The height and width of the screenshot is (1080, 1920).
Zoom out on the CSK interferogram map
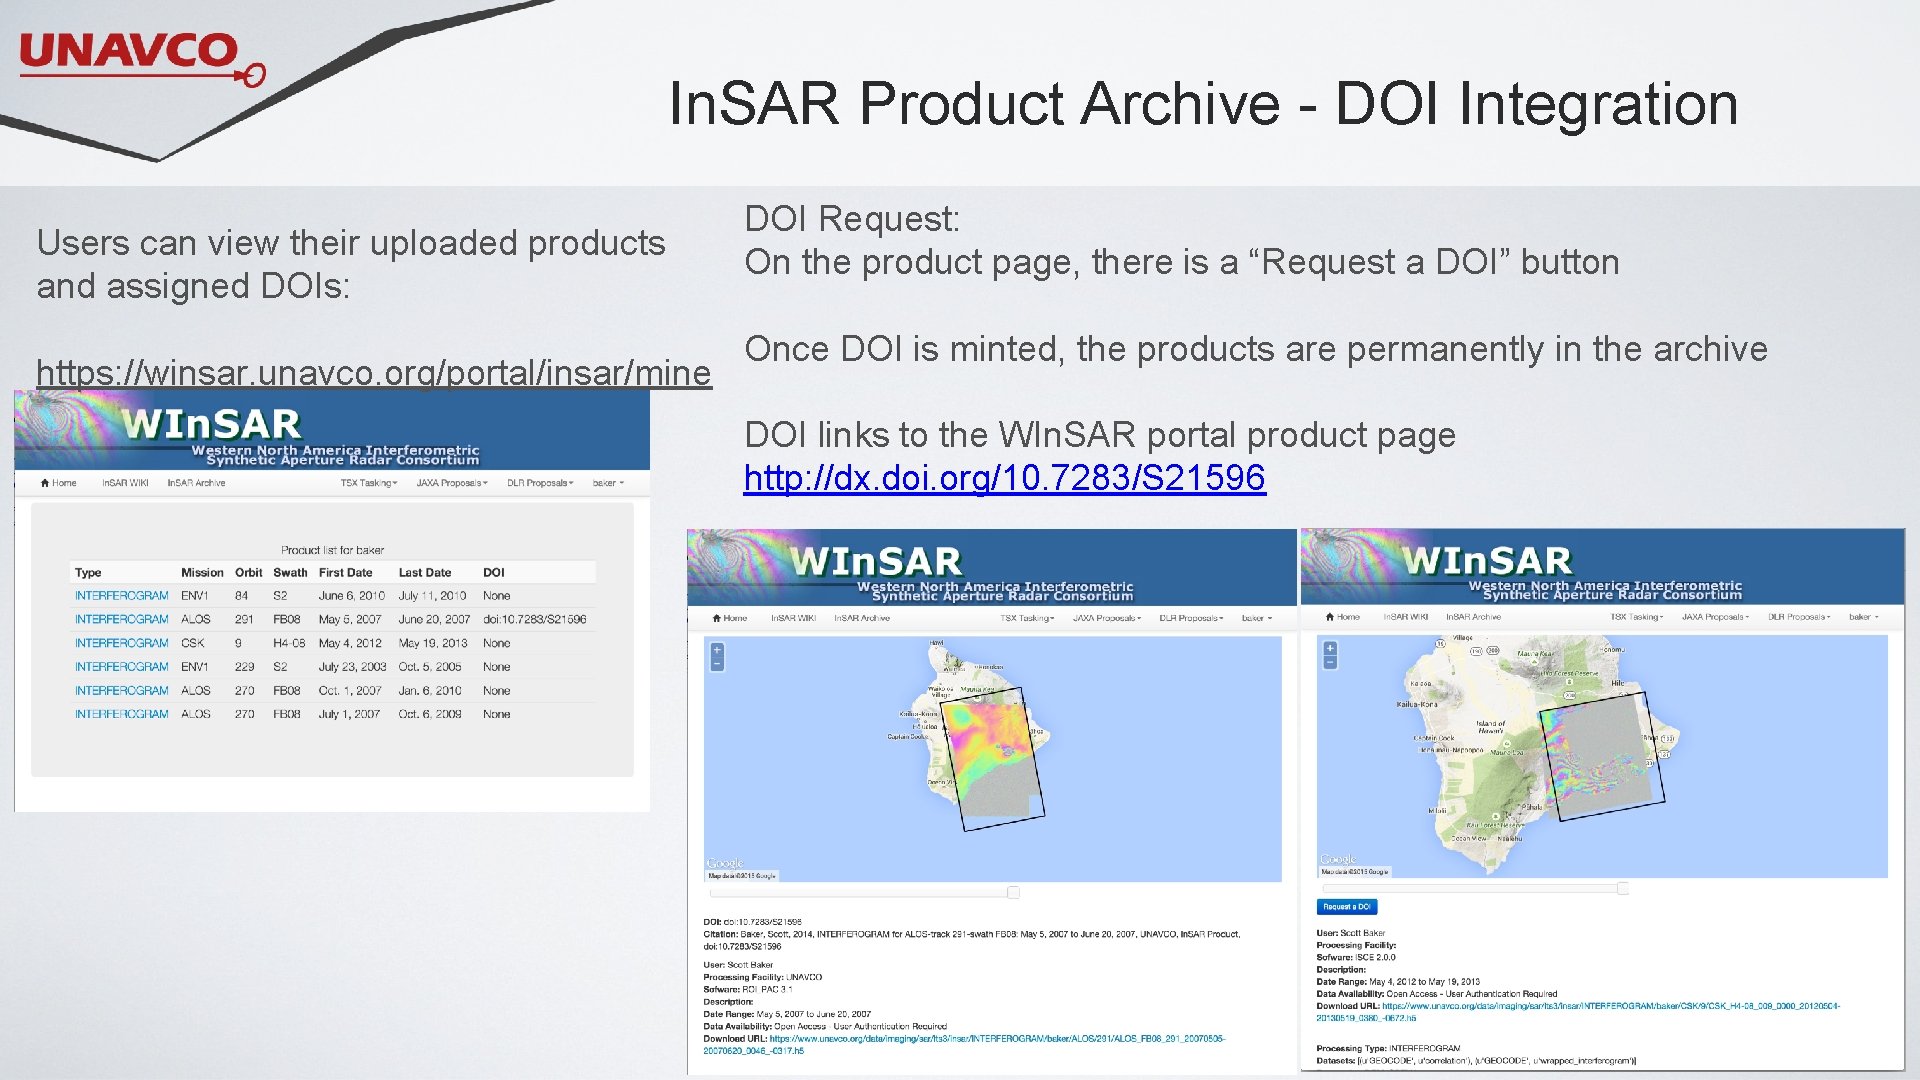point(1330,662)
